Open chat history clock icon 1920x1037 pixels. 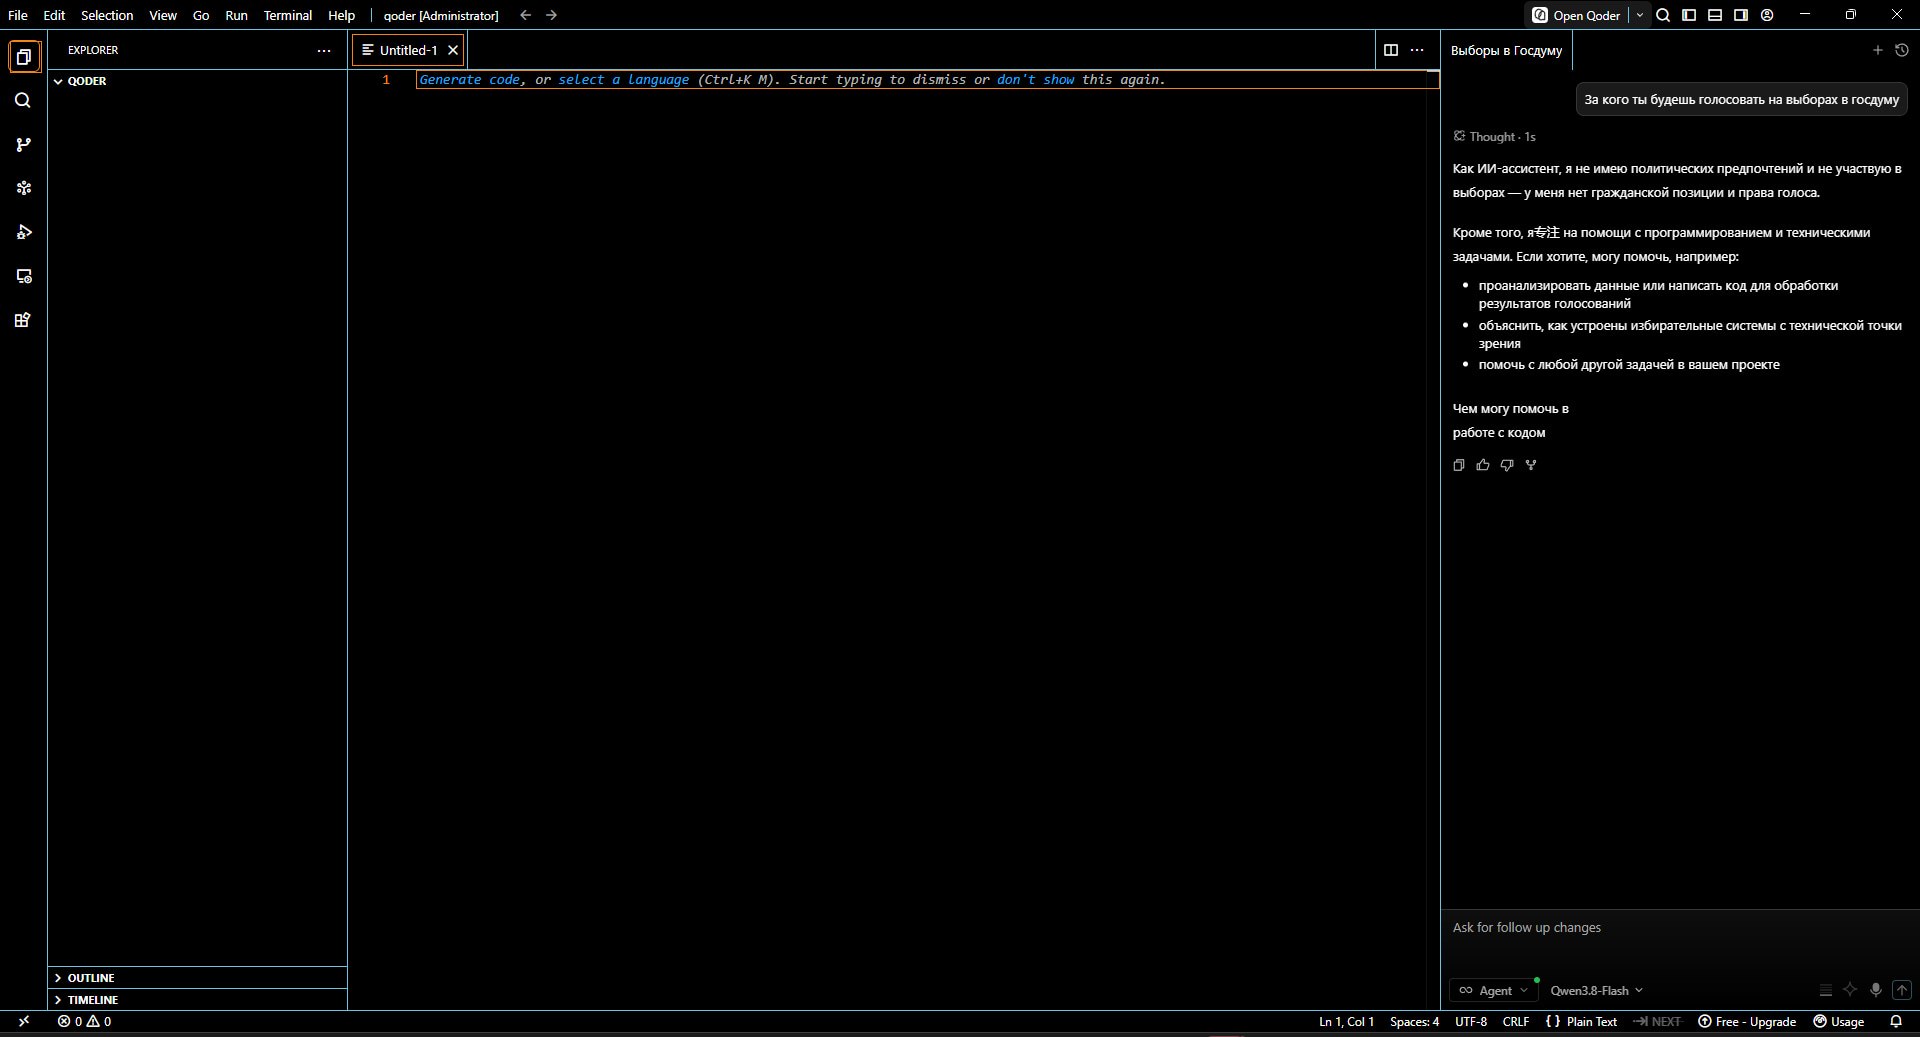tap(1902, 50)
